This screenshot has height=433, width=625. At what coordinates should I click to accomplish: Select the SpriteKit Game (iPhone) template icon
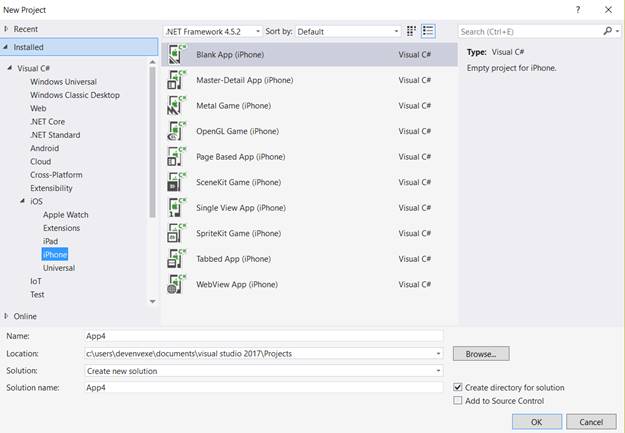tap(177, 233)
